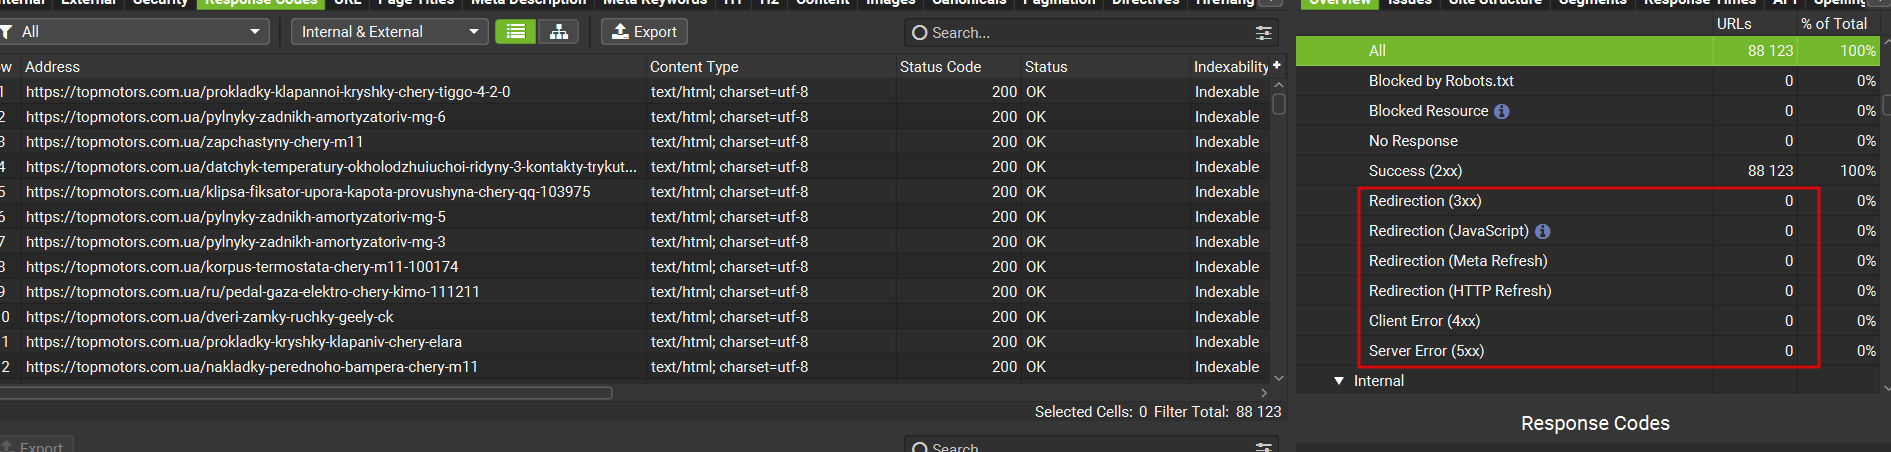Screen dimensions: 1891x452
Task: Select the zapchastyny-chery-m11 URL row
Action: pyautogui.click(x=195, y=142)
